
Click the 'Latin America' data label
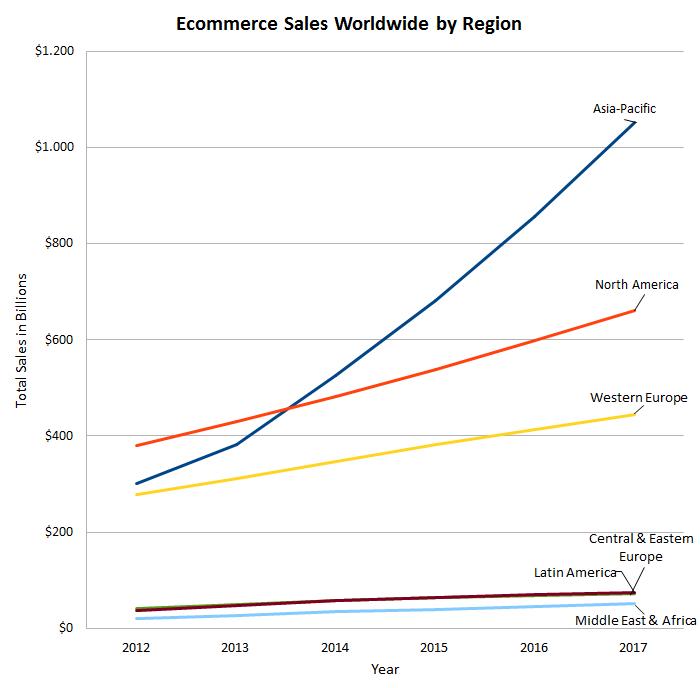(575, 572)
